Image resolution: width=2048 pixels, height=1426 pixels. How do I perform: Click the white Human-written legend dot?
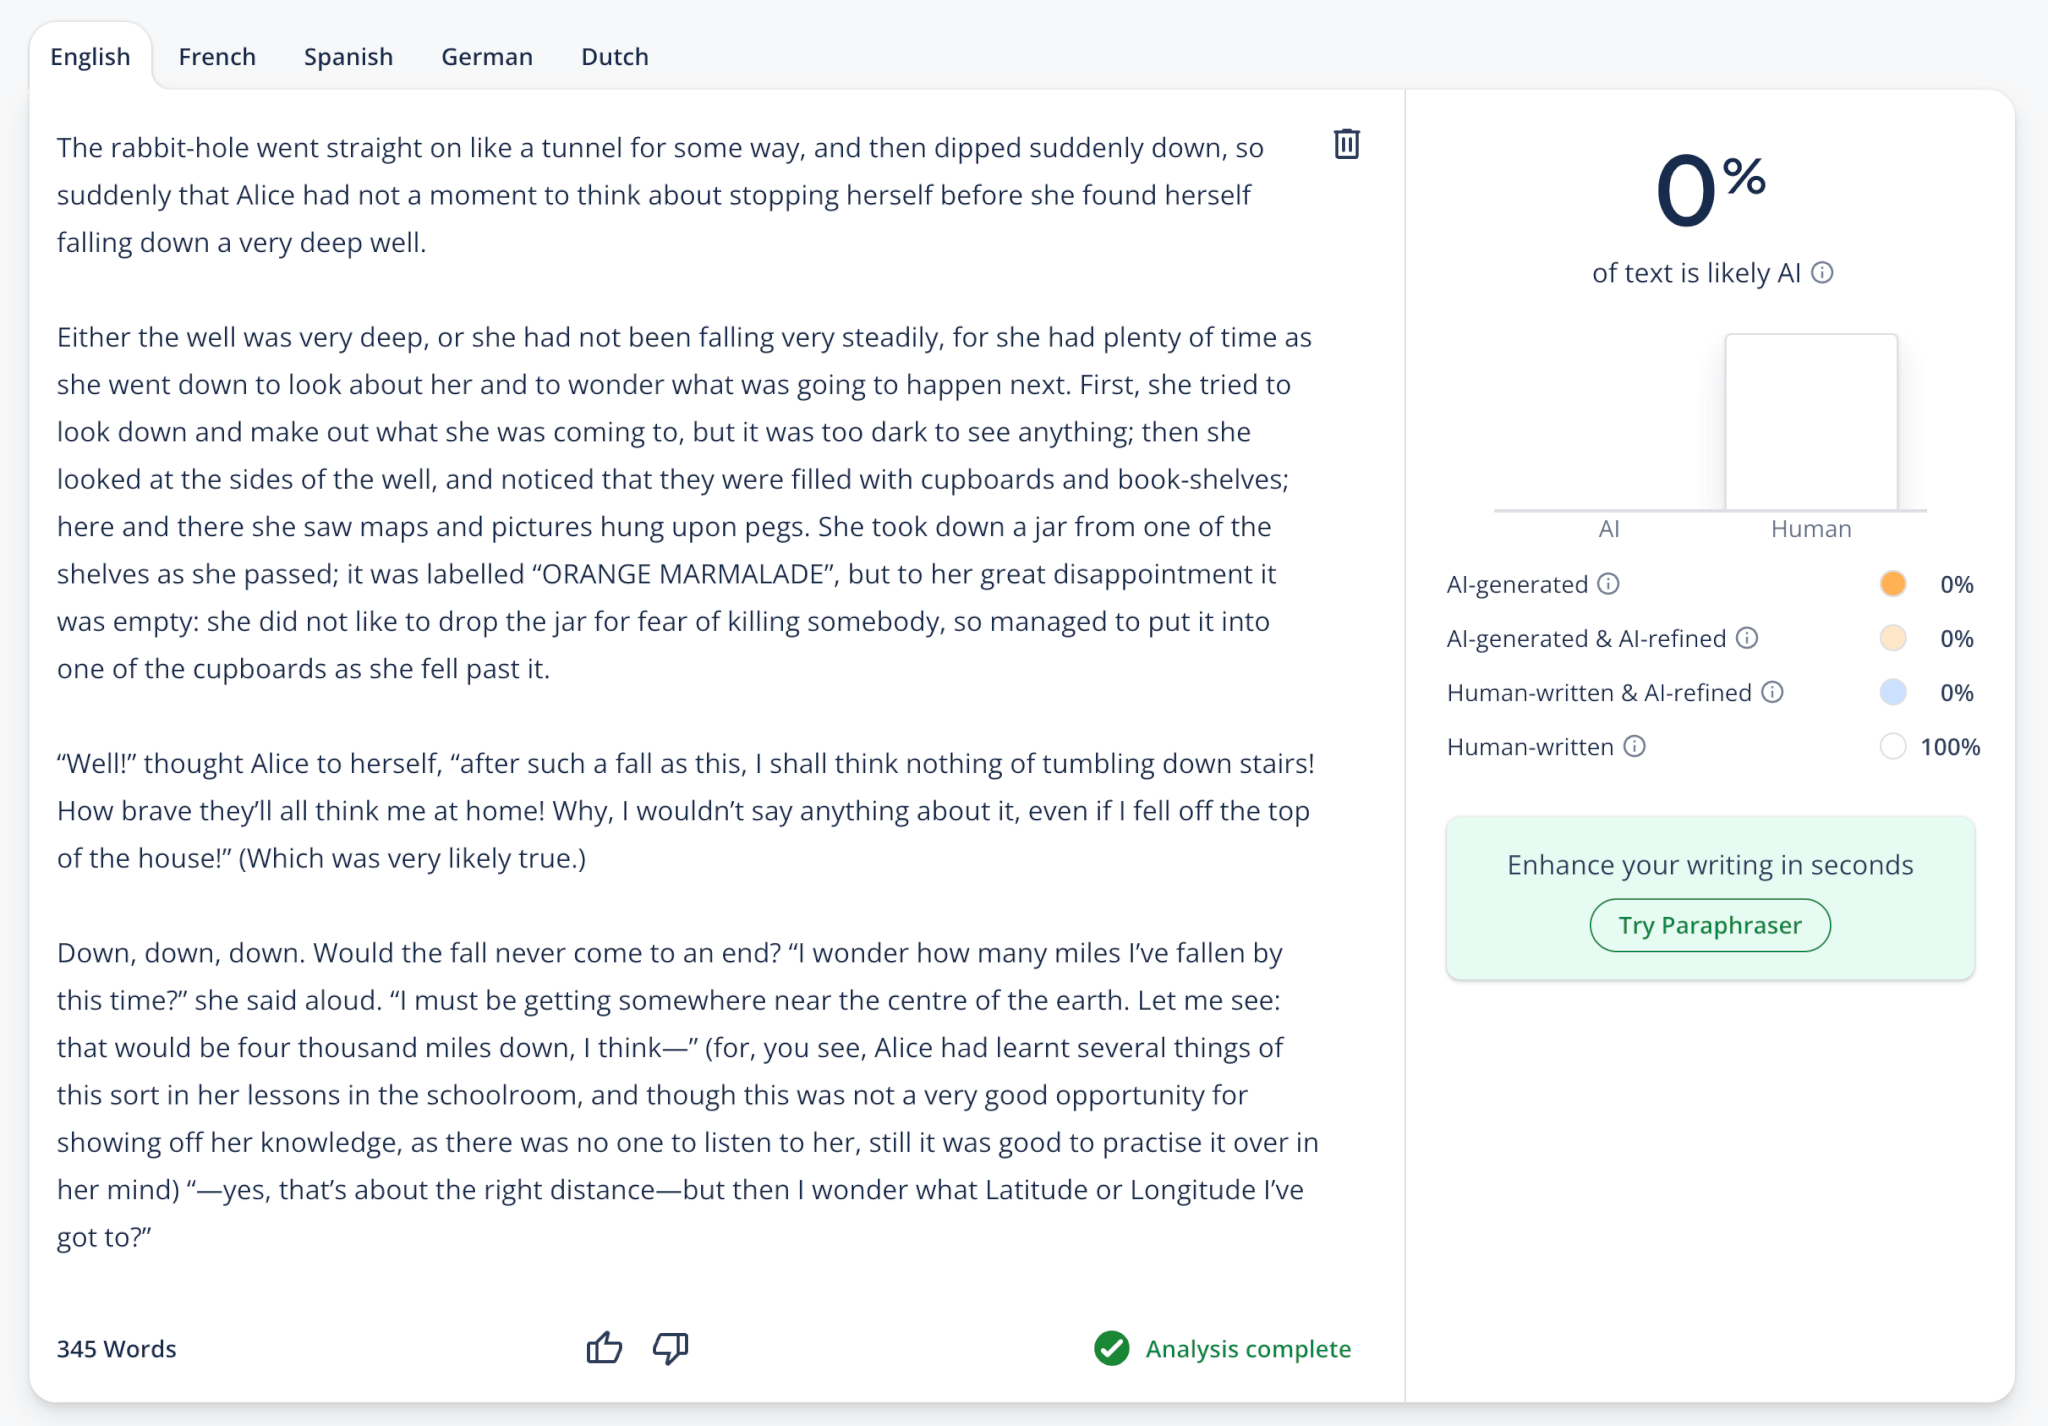point(1892,746)
